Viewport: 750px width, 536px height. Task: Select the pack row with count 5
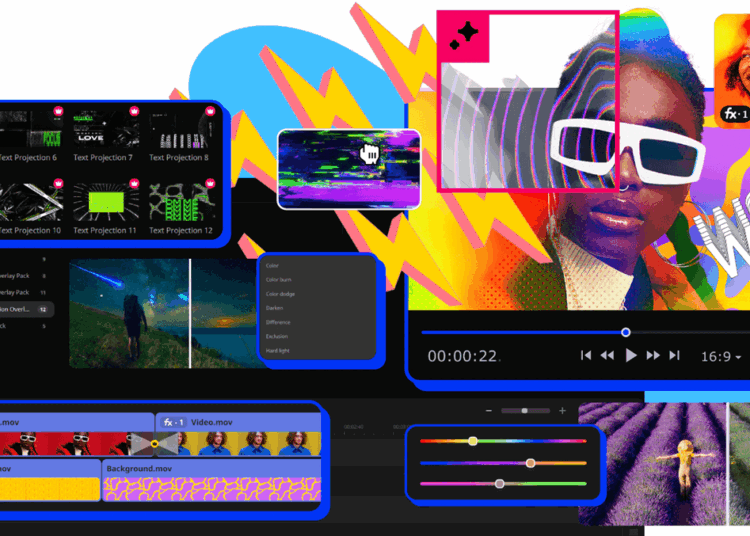click(24, 326)
